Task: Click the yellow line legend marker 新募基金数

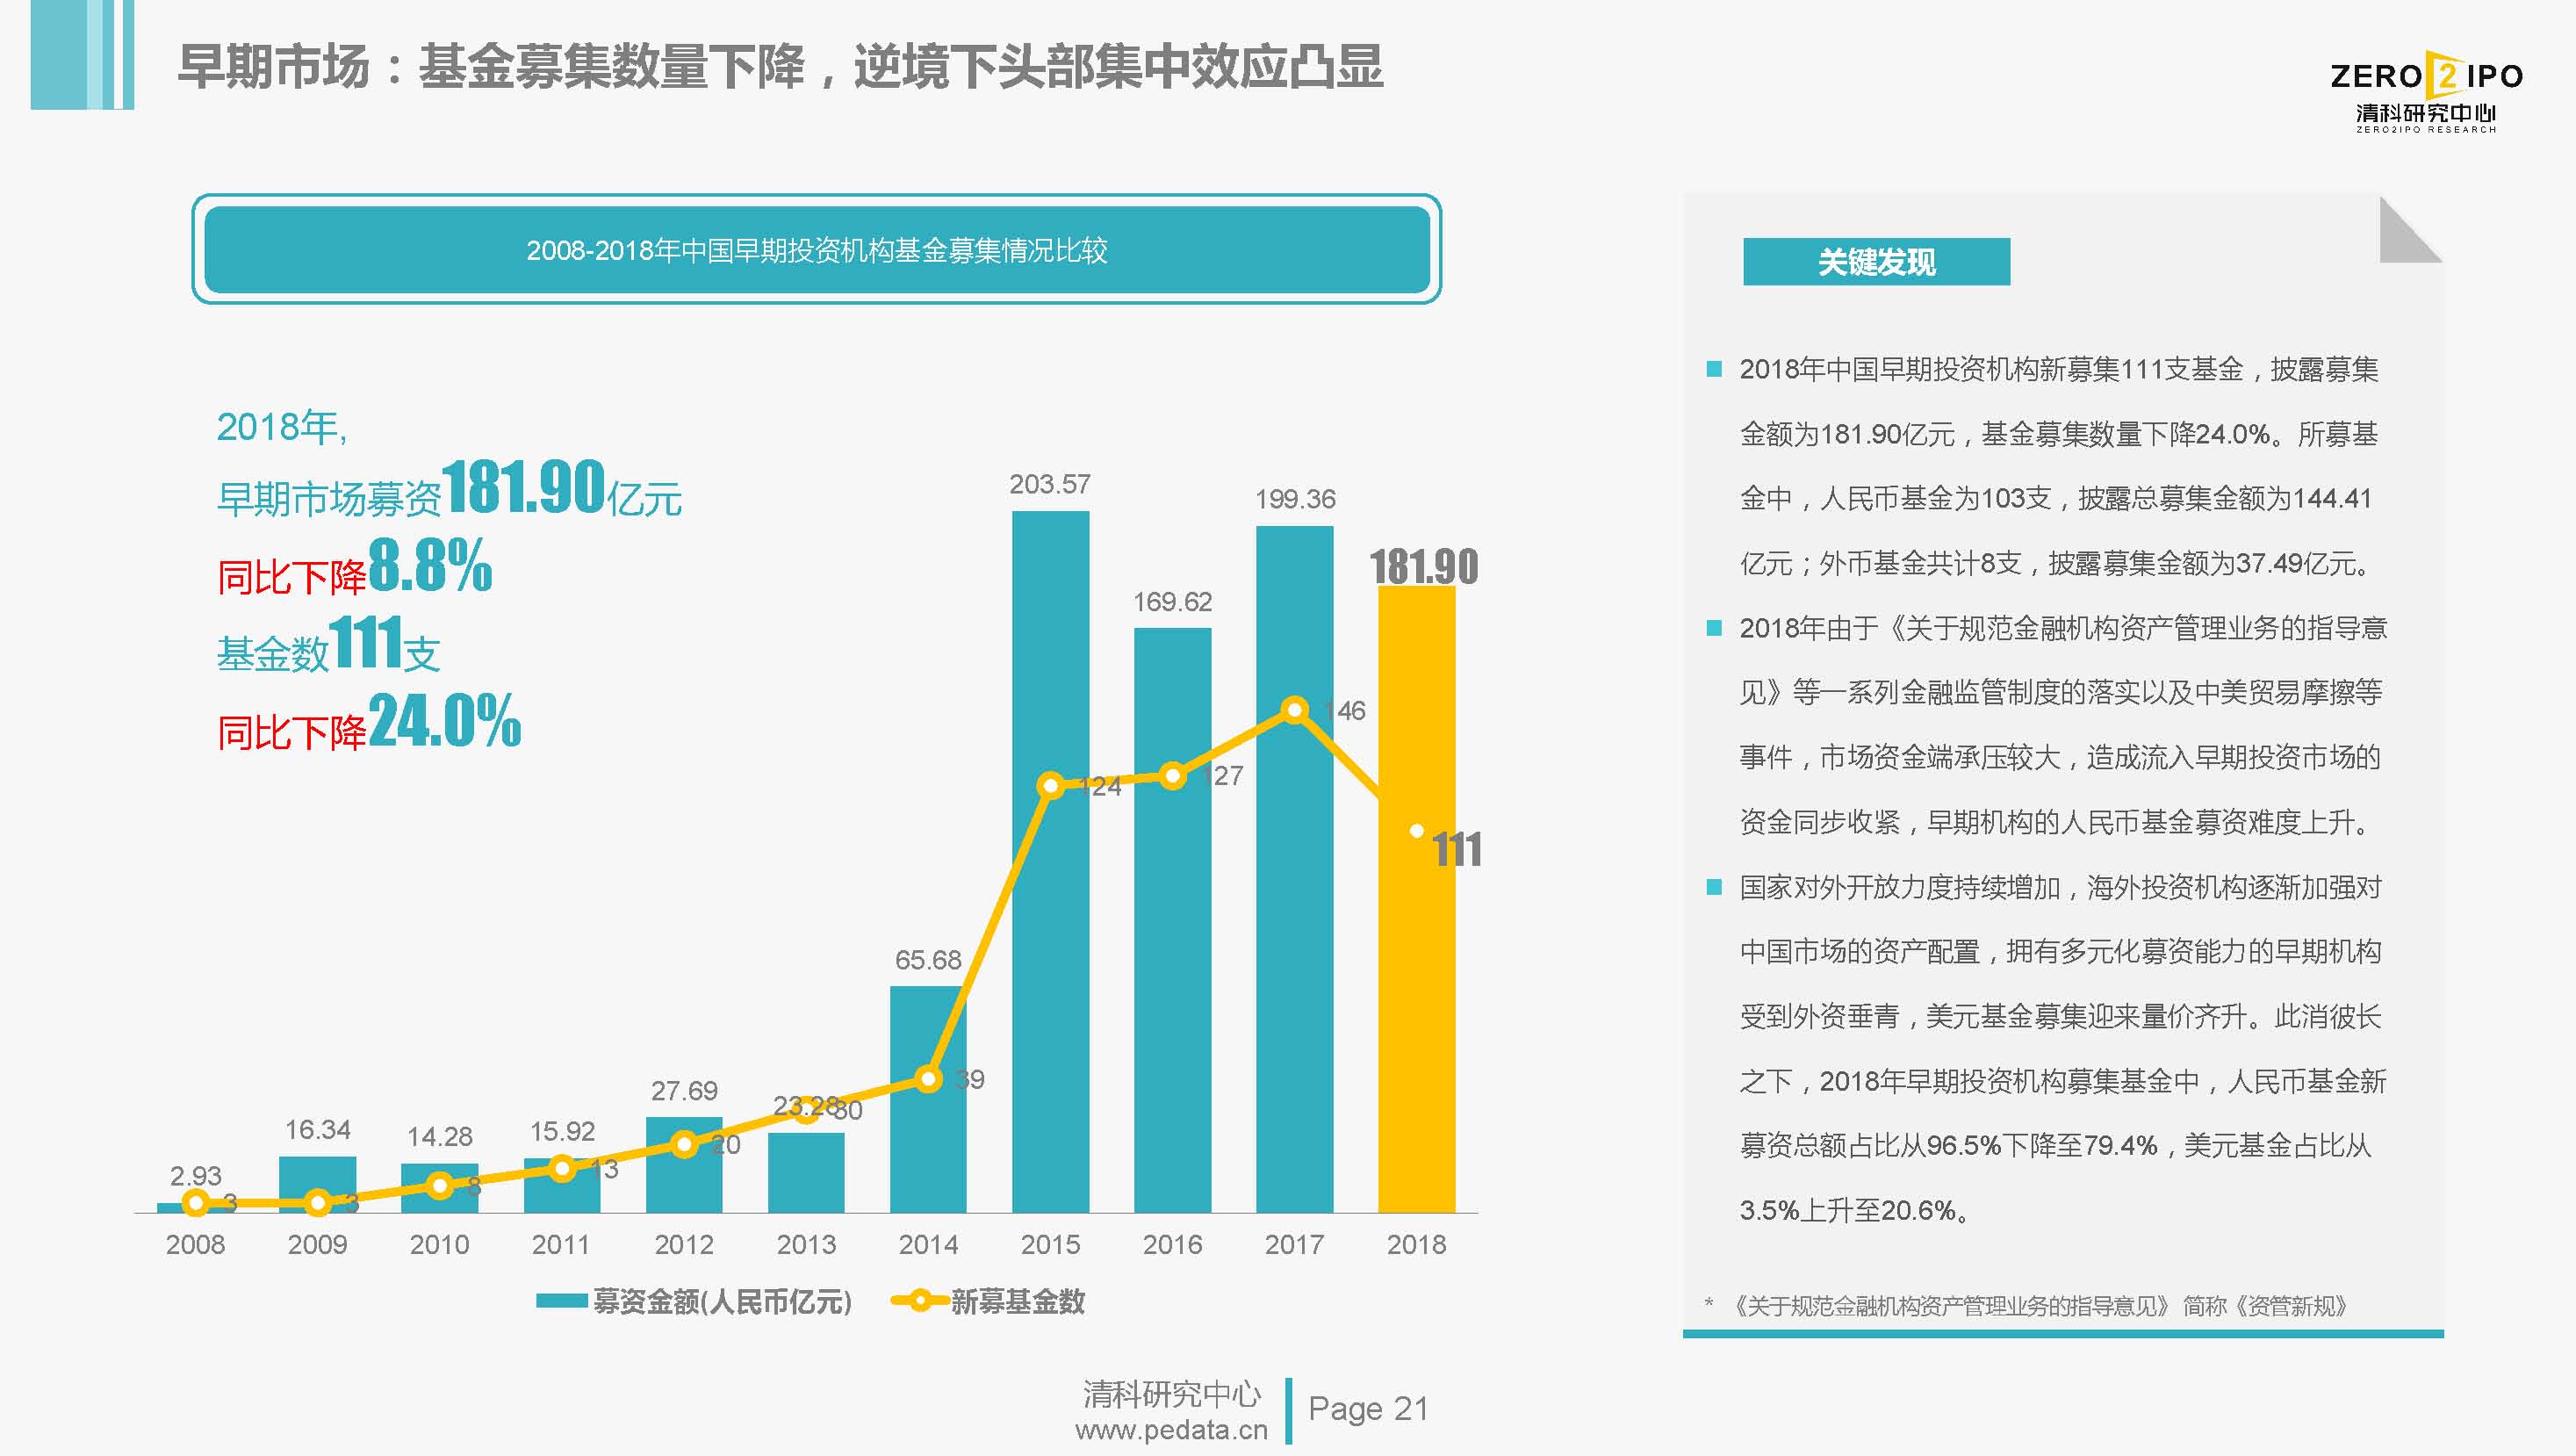Action: point(919,1301)
